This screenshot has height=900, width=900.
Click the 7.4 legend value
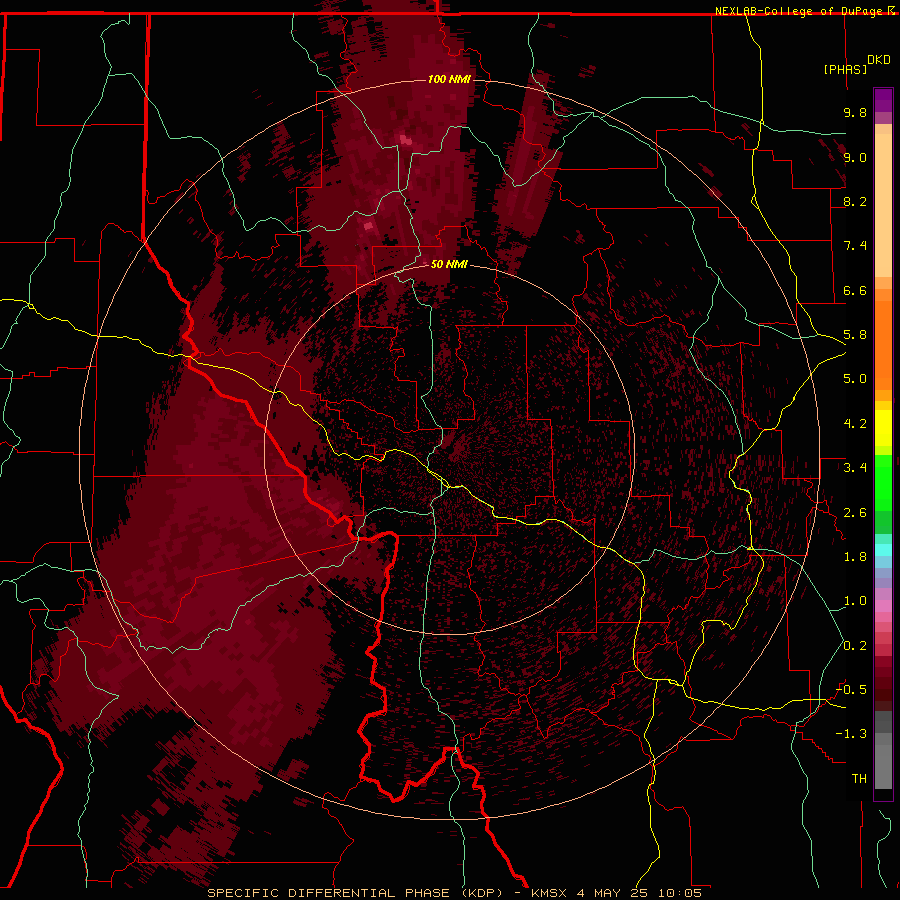click(x=855, y=246)
